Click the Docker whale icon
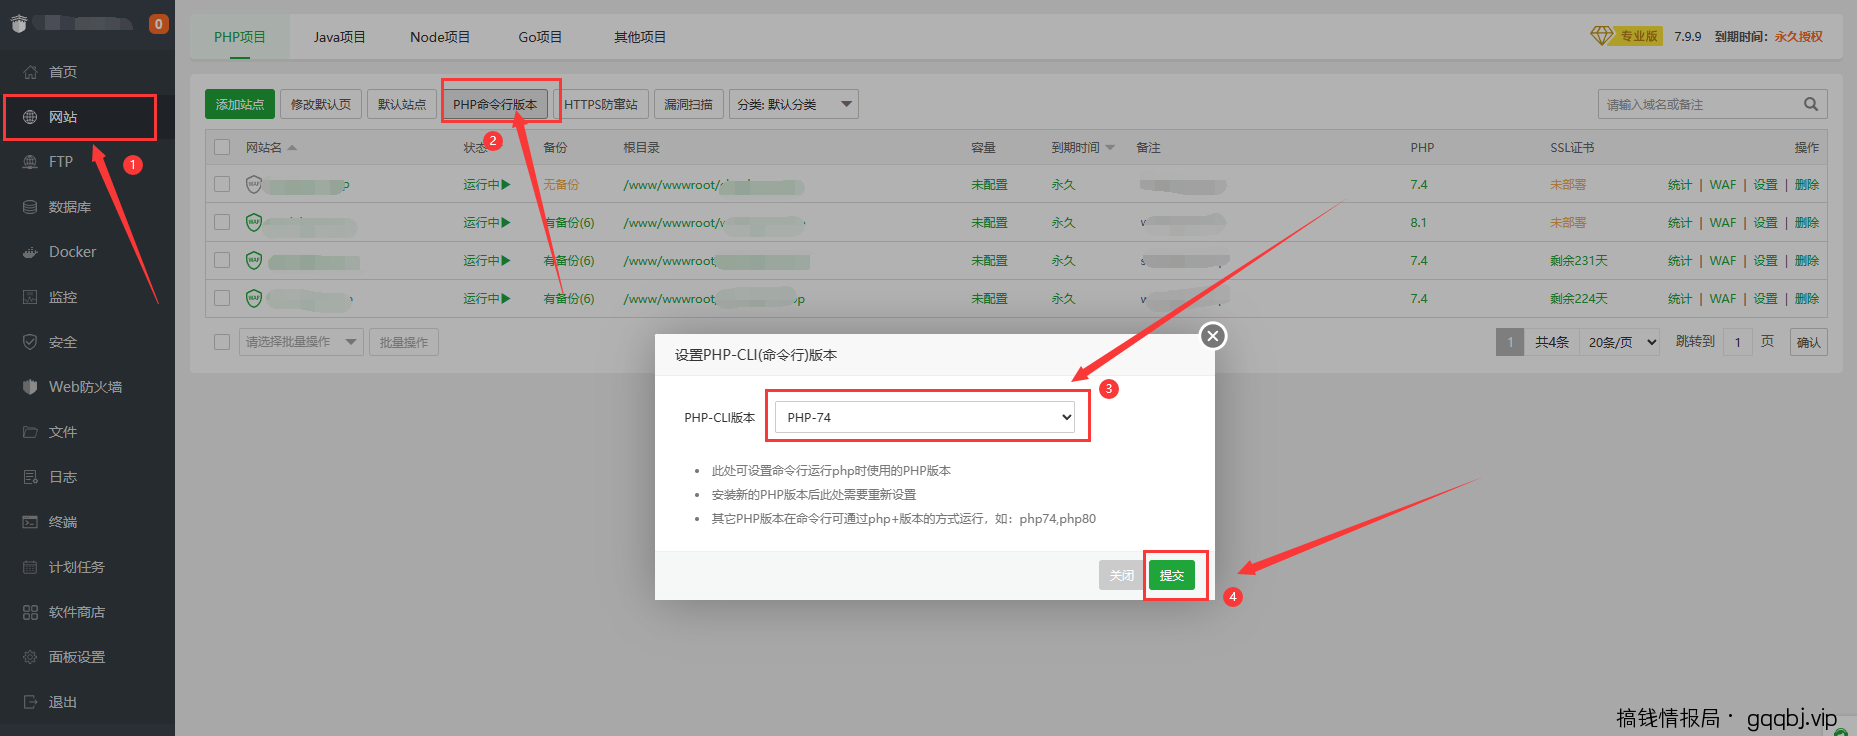 point(30,252)
